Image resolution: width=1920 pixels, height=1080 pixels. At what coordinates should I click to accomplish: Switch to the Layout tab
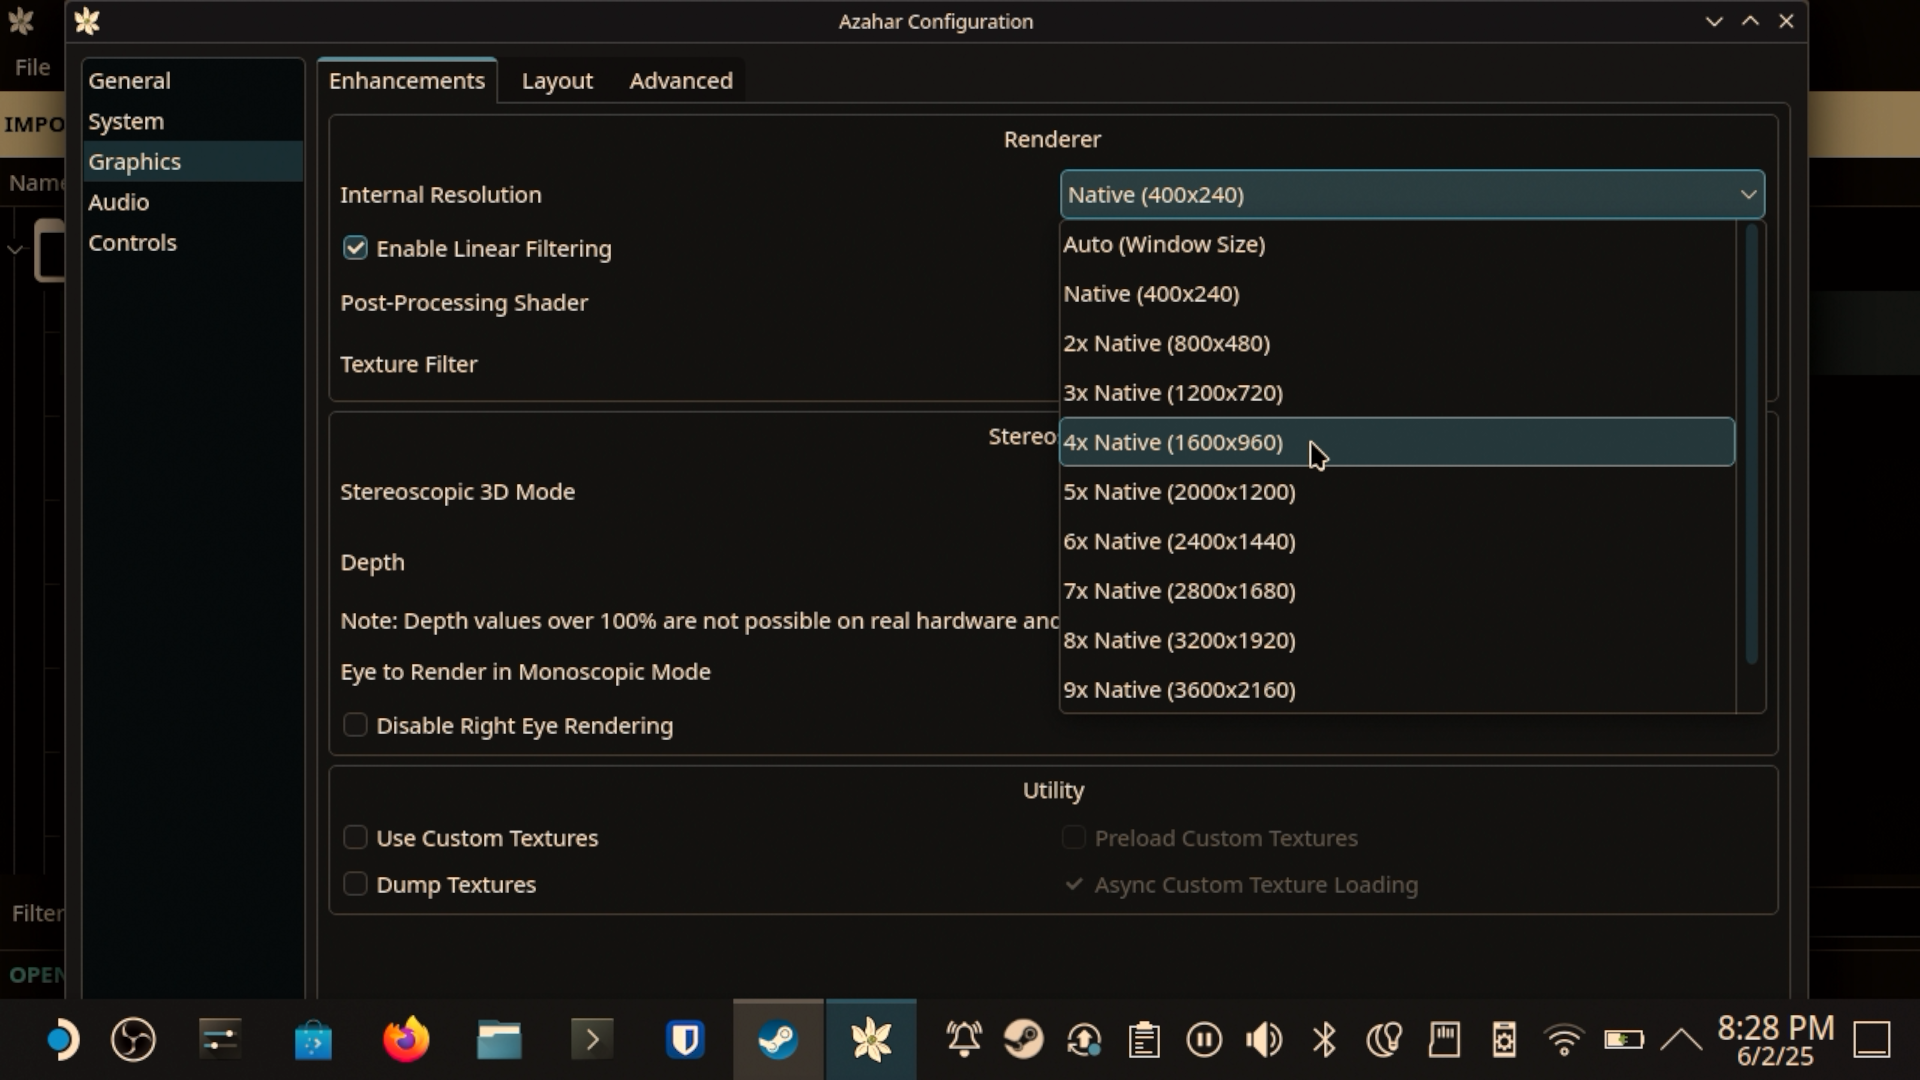[557, 80]
